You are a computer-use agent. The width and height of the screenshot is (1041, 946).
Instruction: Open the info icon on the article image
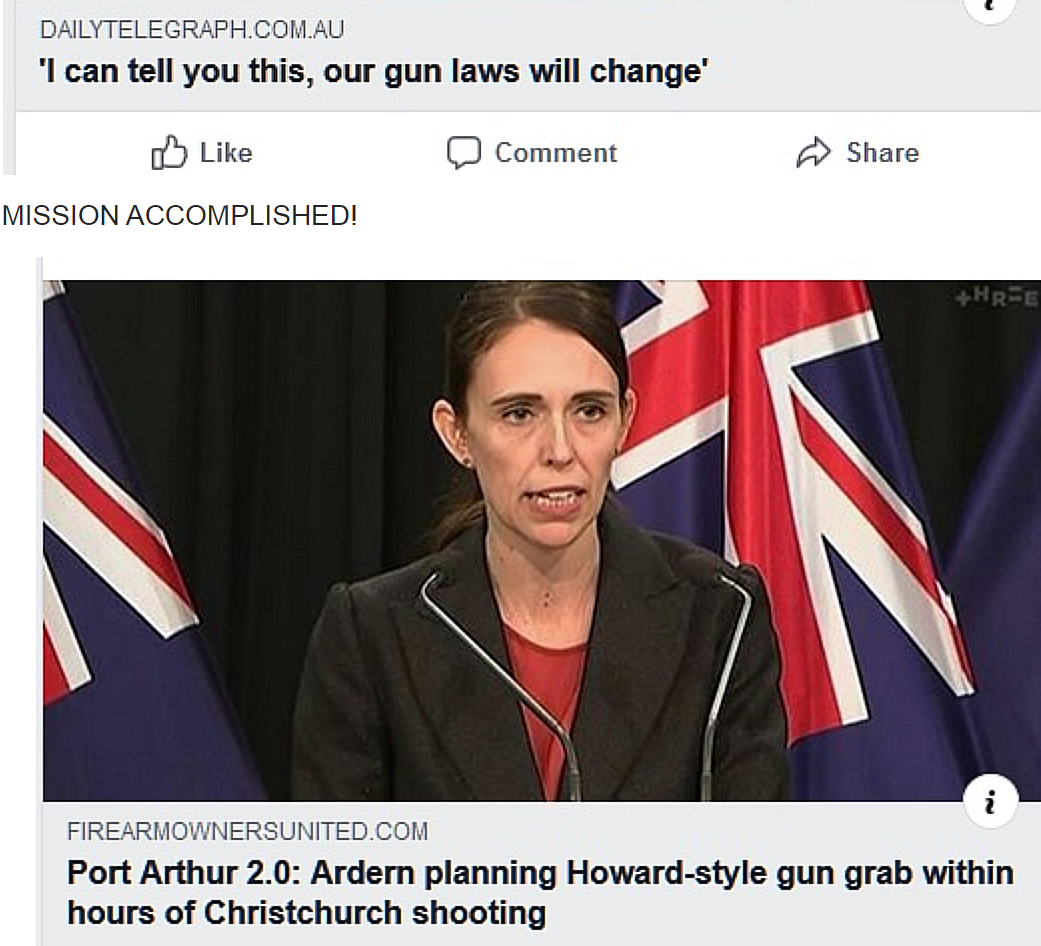pos(991,801)
